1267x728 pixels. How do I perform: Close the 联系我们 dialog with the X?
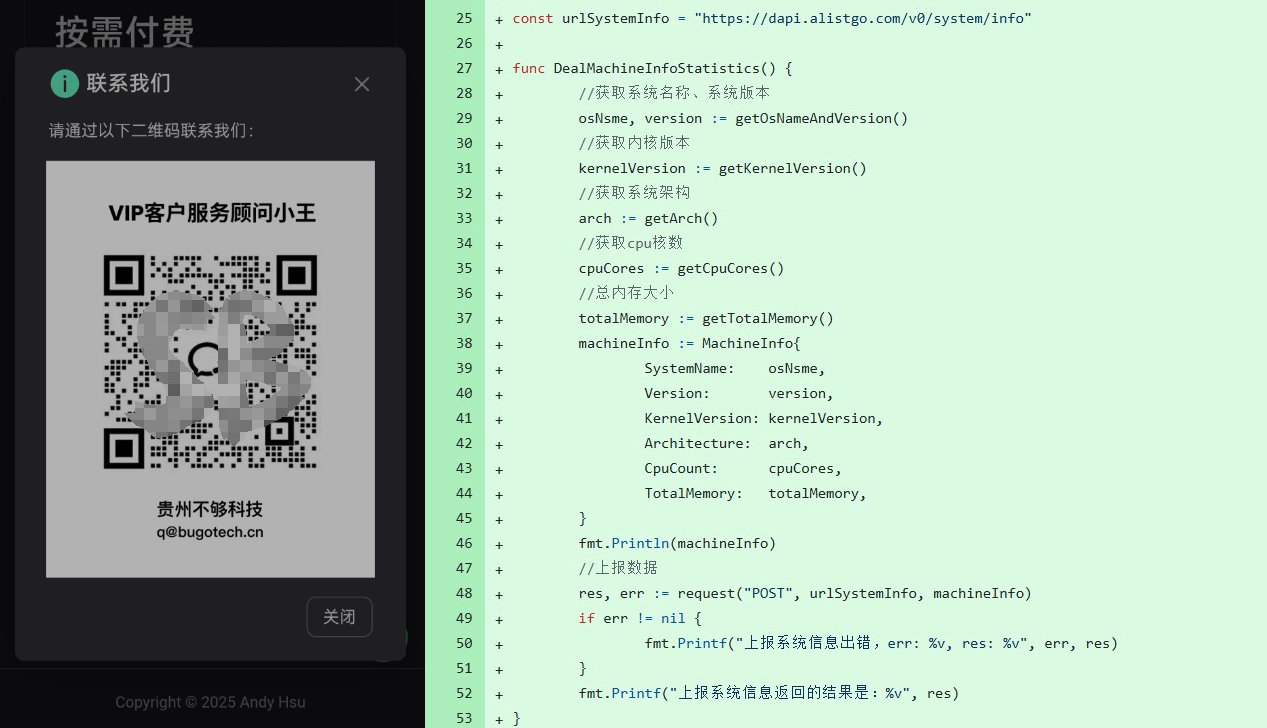[362, 85]
